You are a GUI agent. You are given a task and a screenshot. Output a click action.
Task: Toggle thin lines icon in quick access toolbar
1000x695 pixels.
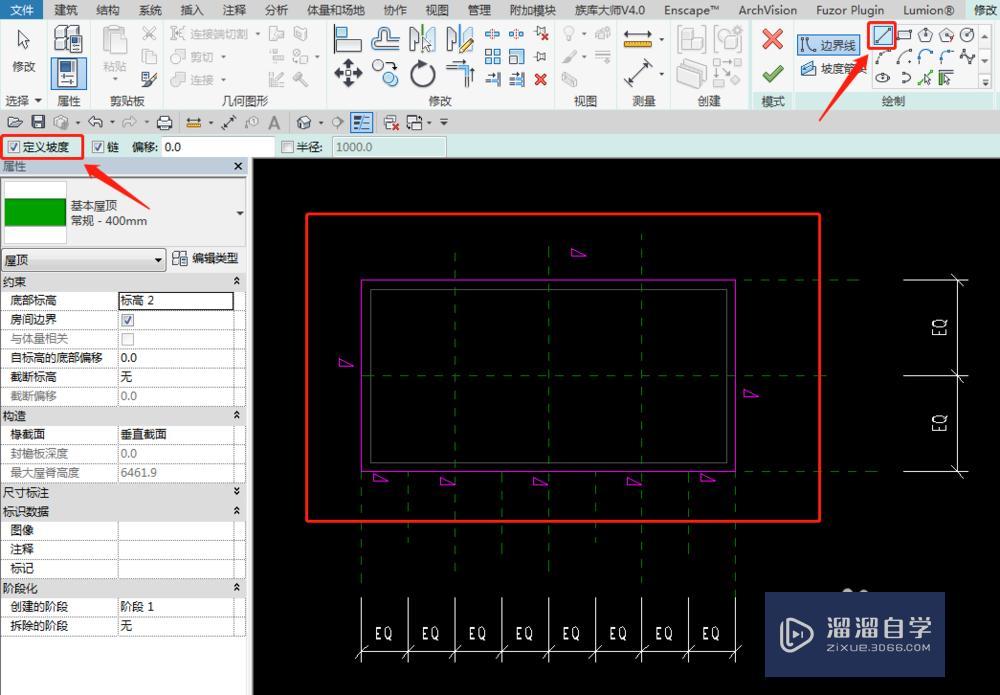click(362, 122)
